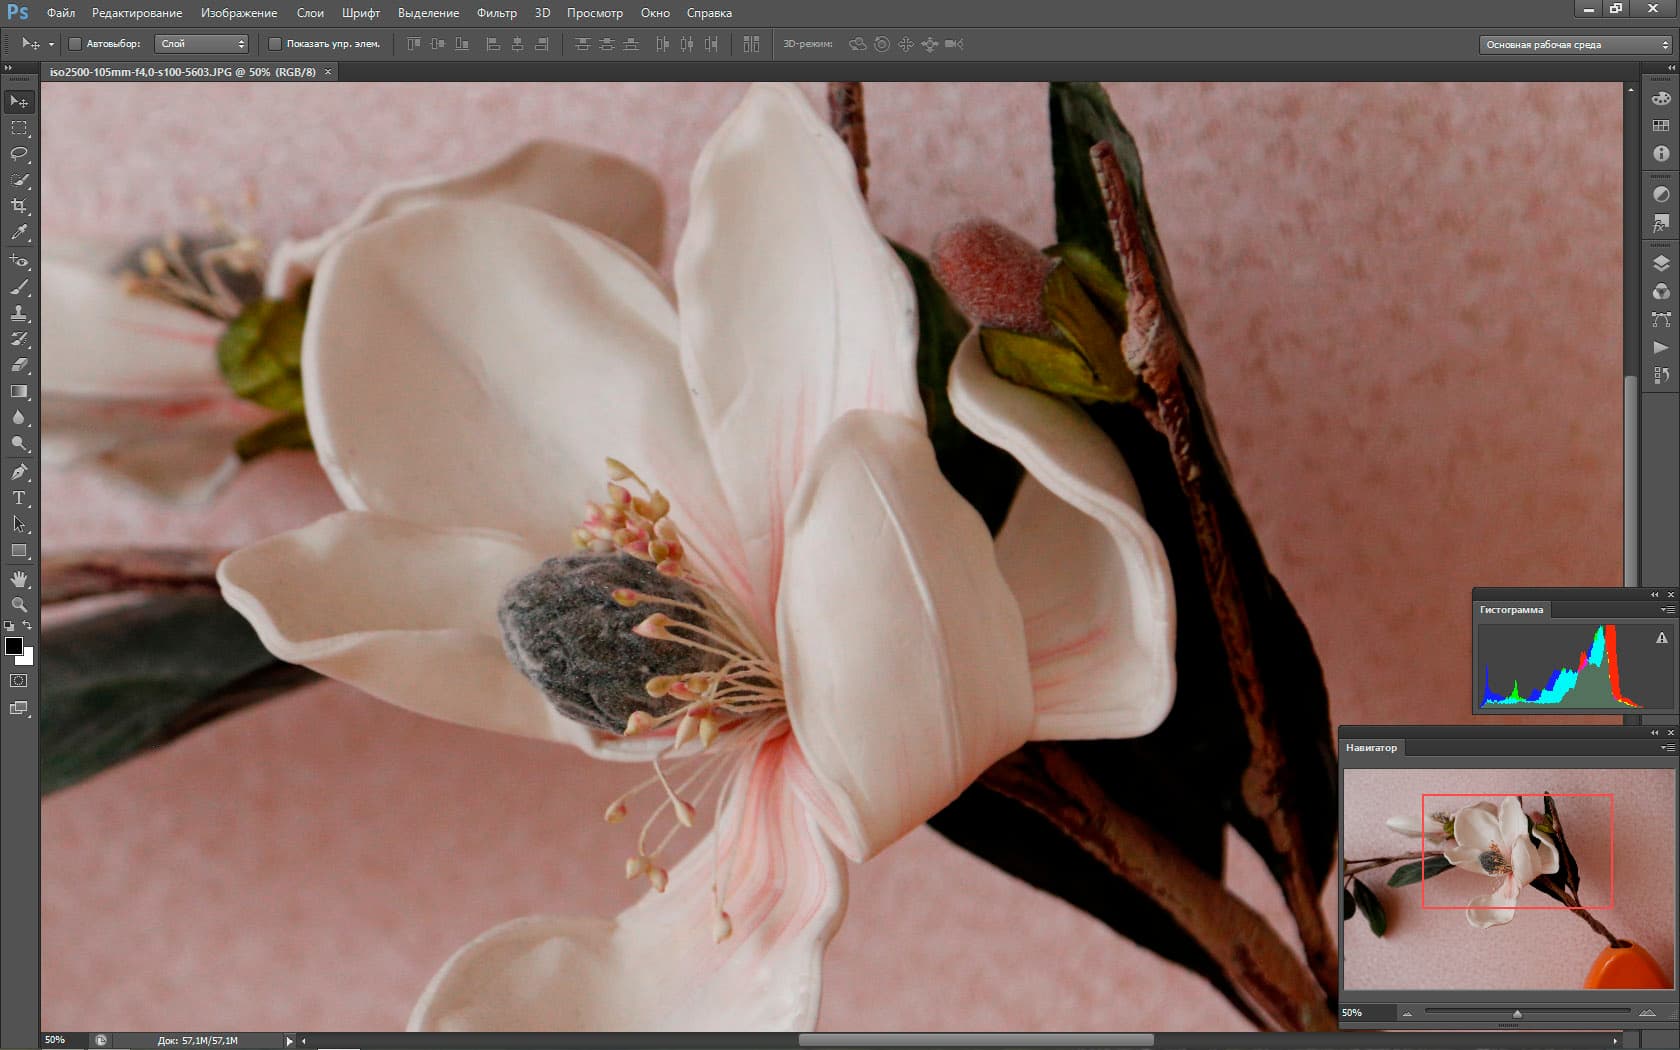Open the Layers panel icon
1680x1050 pixels.
click(1661, 264)
